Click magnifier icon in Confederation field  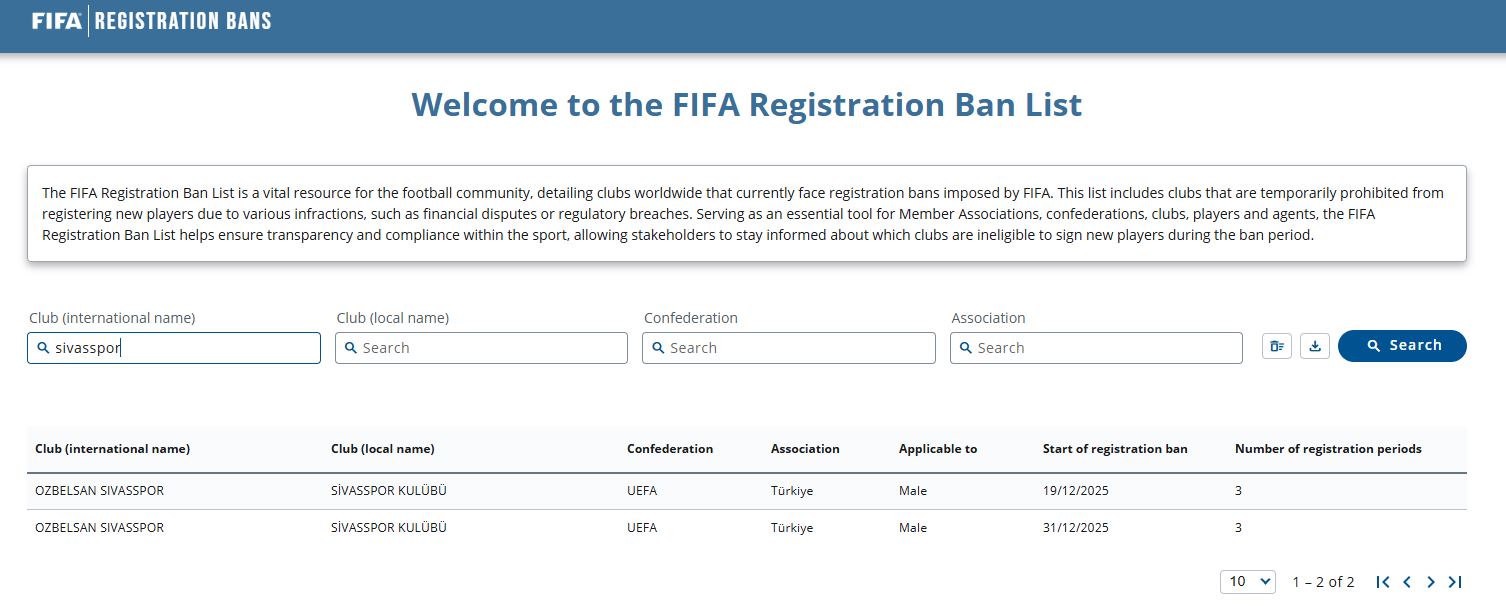[x=658, y=348]
